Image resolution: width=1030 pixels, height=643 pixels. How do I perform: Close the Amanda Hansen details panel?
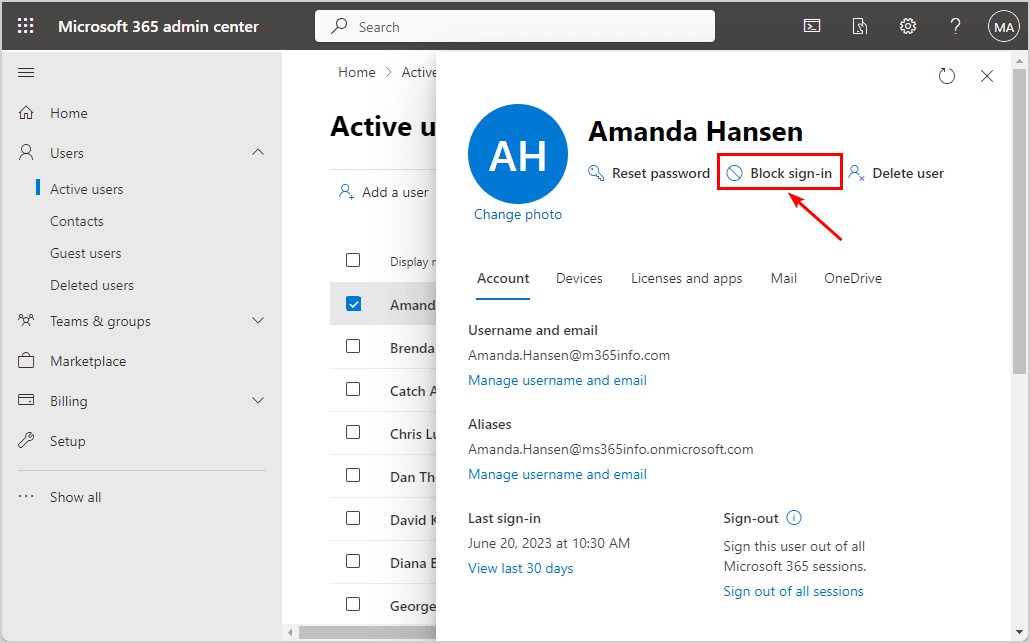point(987,76)
